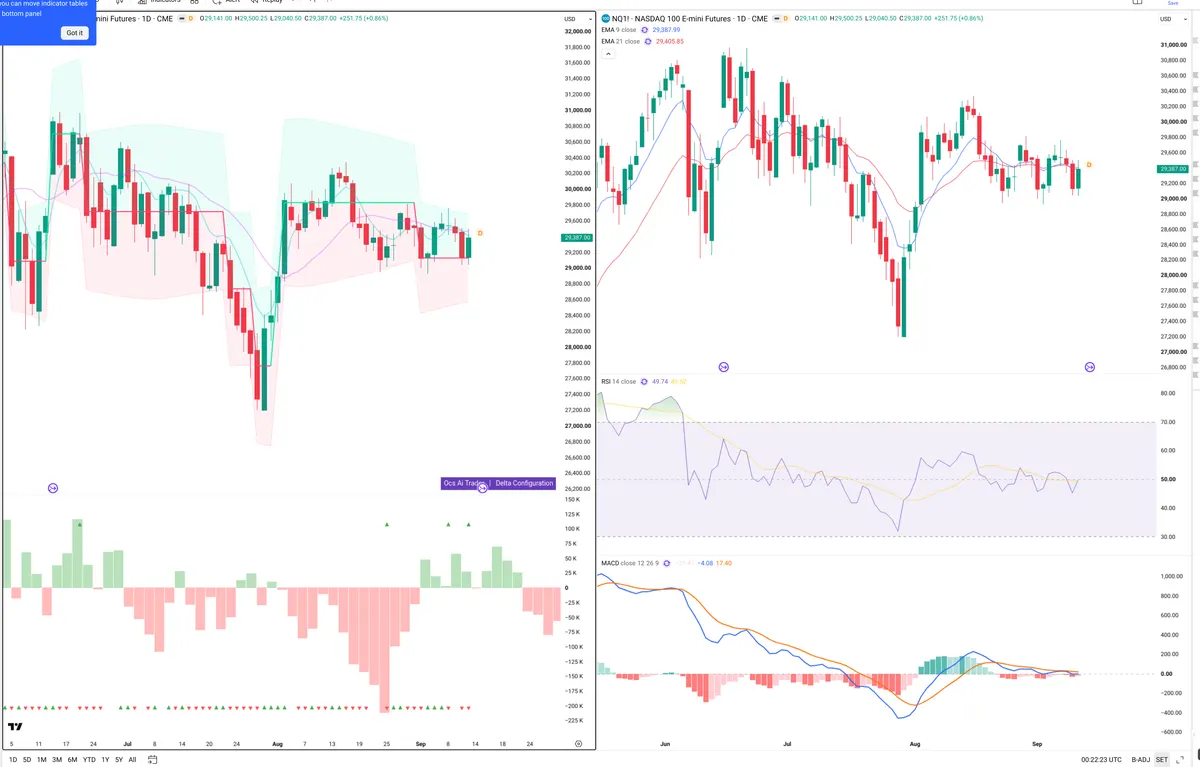This screenshot has height=767, width=1200.
Task: Click left chart purple event marker near June
Action: coord(53,488)
